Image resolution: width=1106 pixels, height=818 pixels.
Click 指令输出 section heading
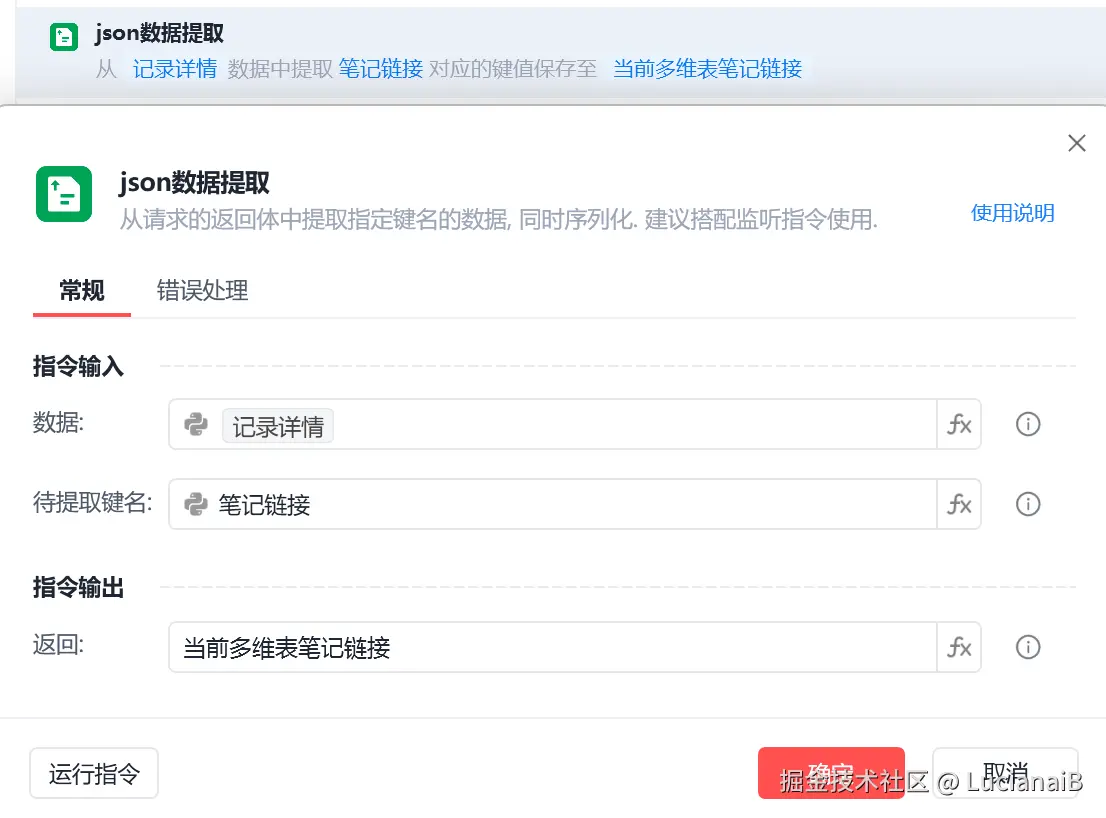coord(78,587)
